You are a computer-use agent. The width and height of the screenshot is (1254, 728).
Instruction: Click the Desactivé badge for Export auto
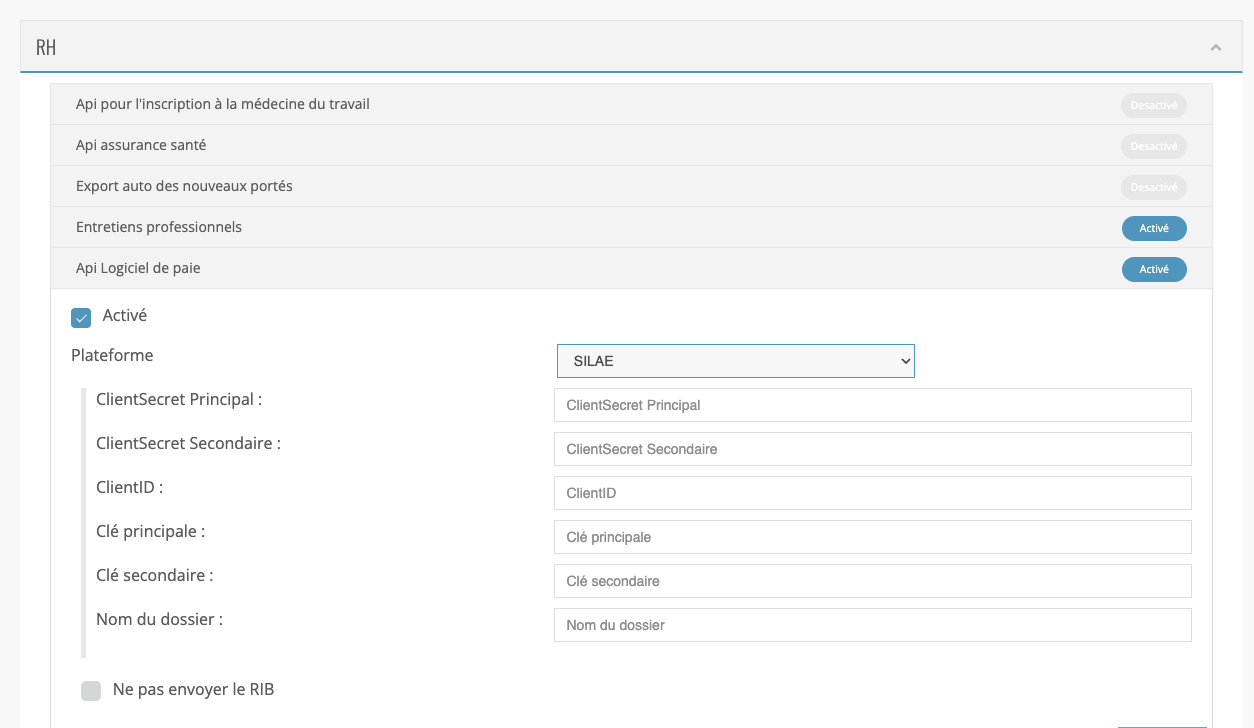[x=1153, y=187]
